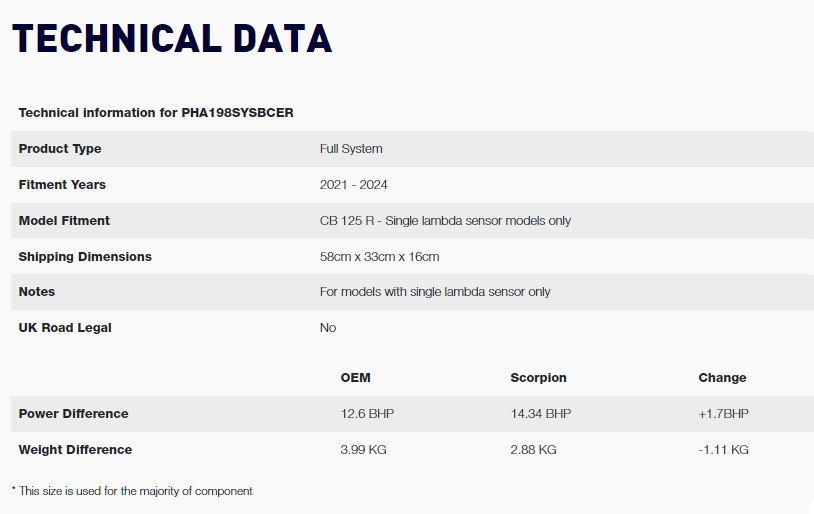Select the Full System value
Viewport: 814px width, 514px height.
[x=351, y=148]
